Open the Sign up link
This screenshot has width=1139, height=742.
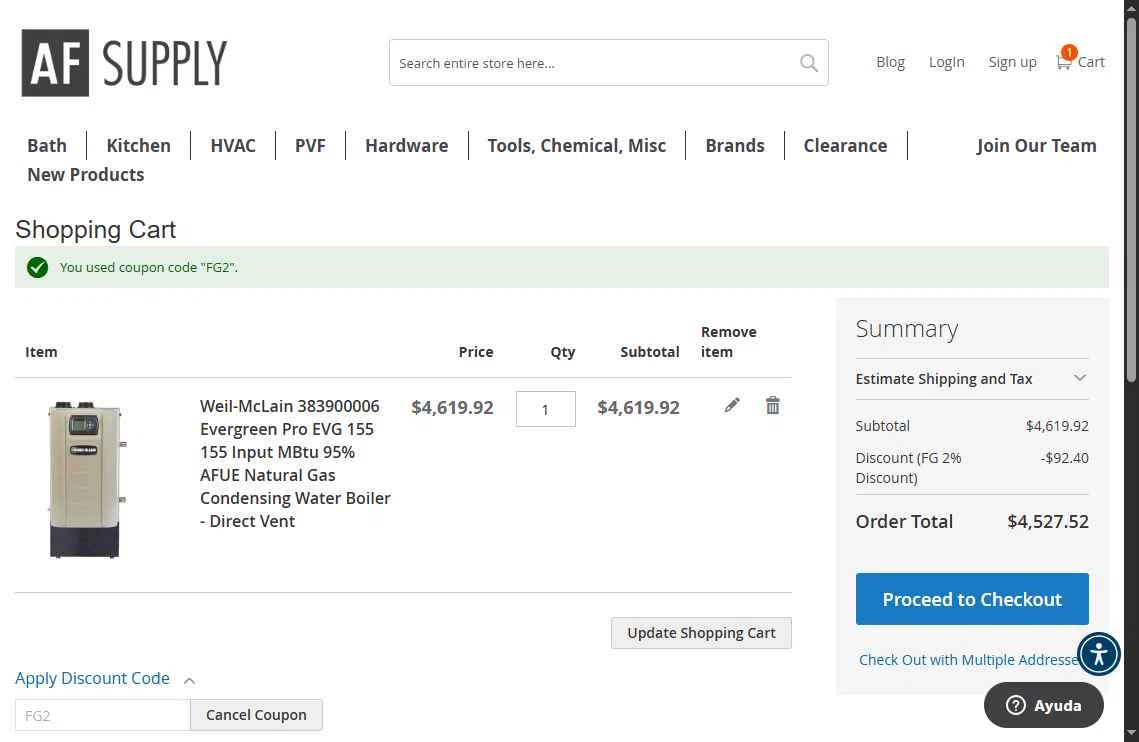pos(1012,62)
